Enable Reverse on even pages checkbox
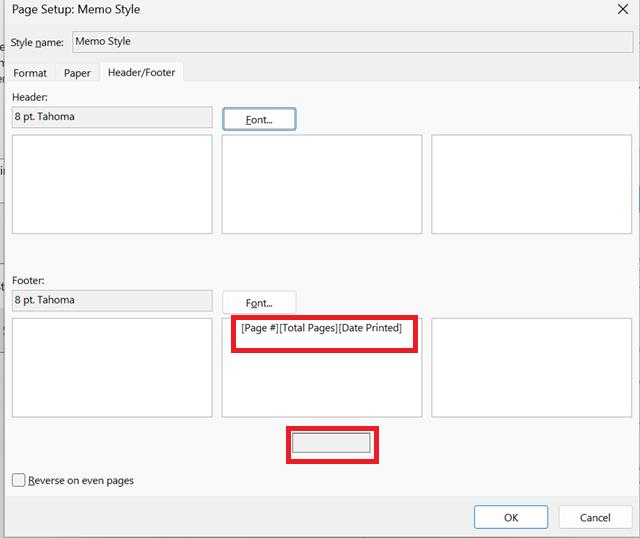The height and width of the screenshot is (538, 640). 19,480
